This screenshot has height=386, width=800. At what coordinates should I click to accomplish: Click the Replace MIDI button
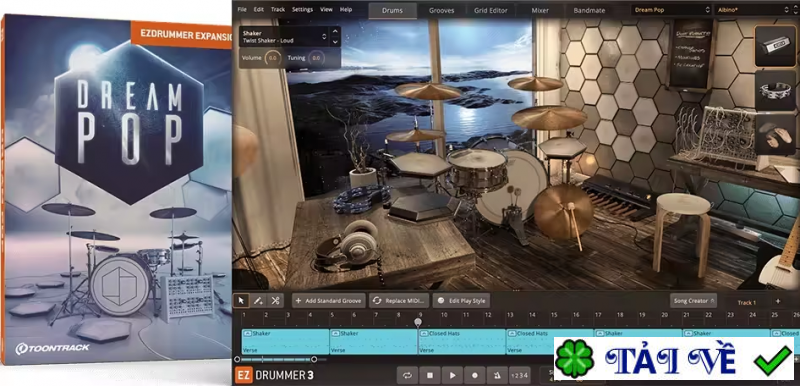(x=399, y=300)
